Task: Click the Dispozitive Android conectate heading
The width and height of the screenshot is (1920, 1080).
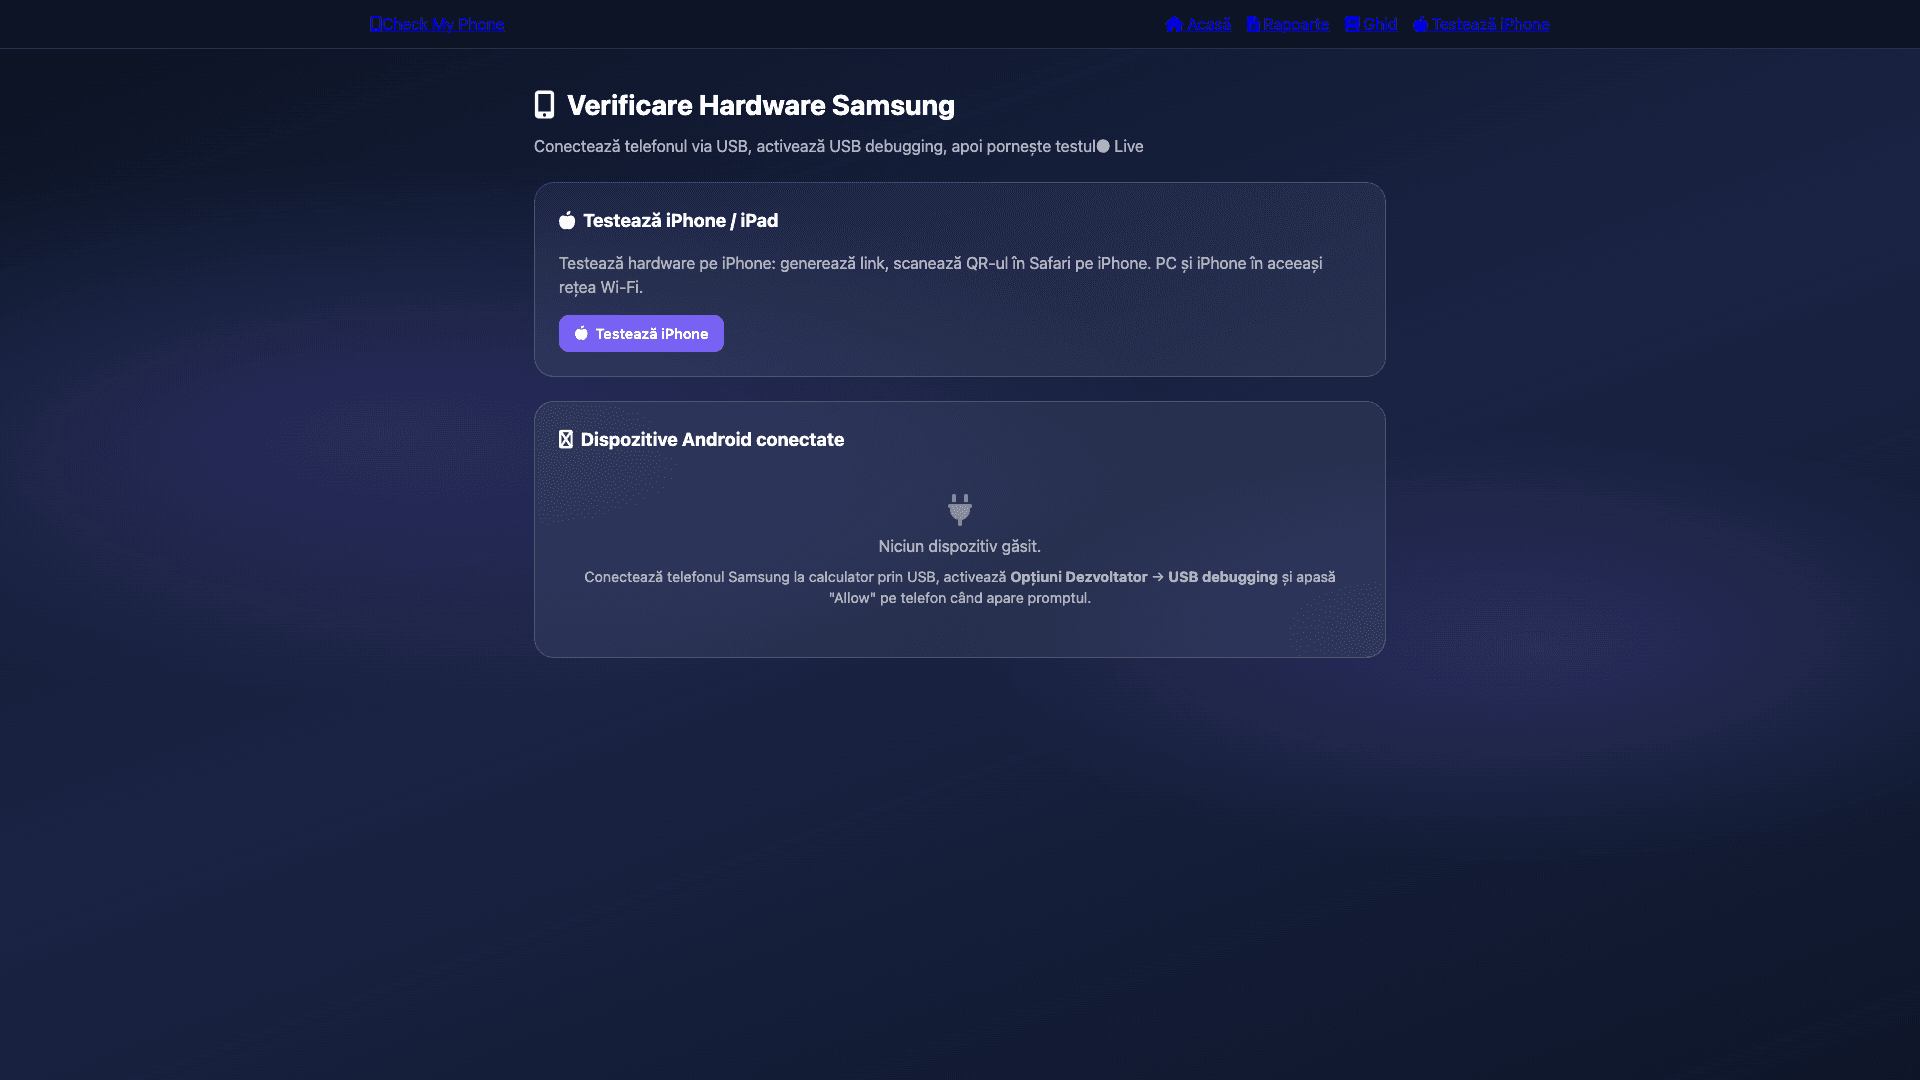Action: tap(712, 440)
